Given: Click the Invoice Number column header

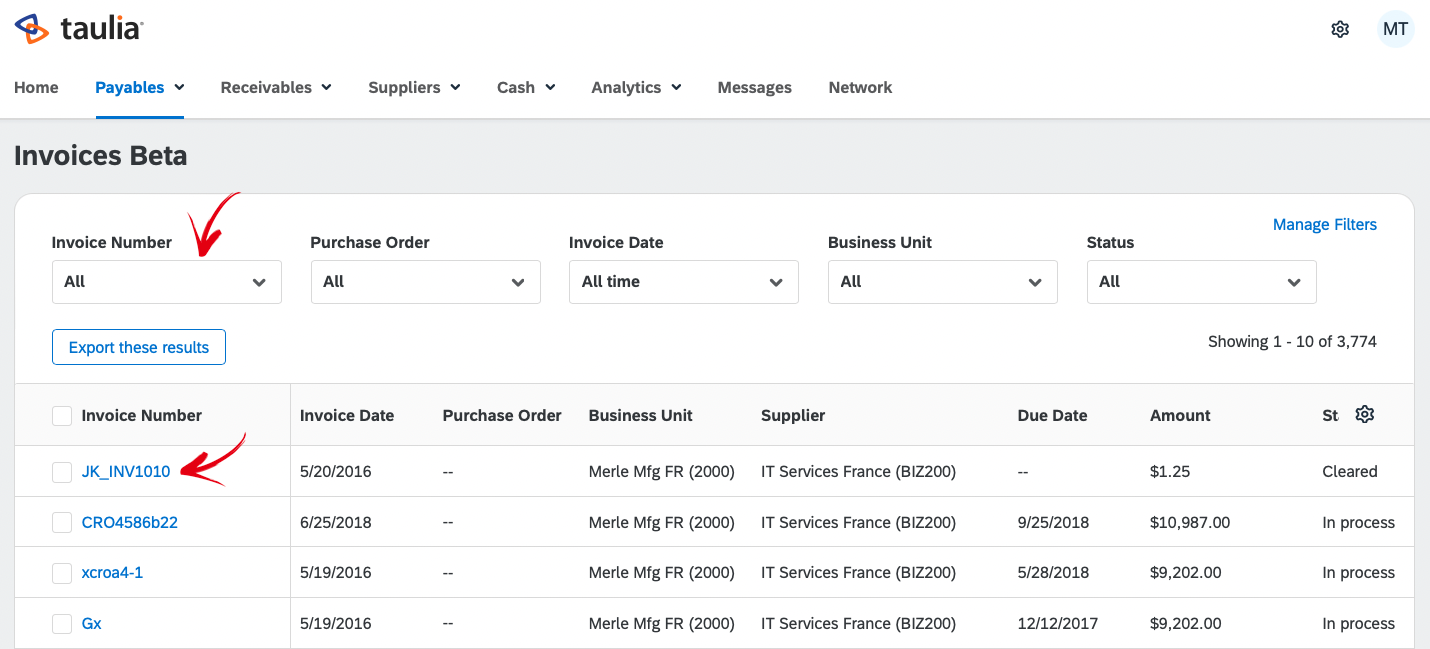Looking at the screenshot, I should (x=142, y=415).
